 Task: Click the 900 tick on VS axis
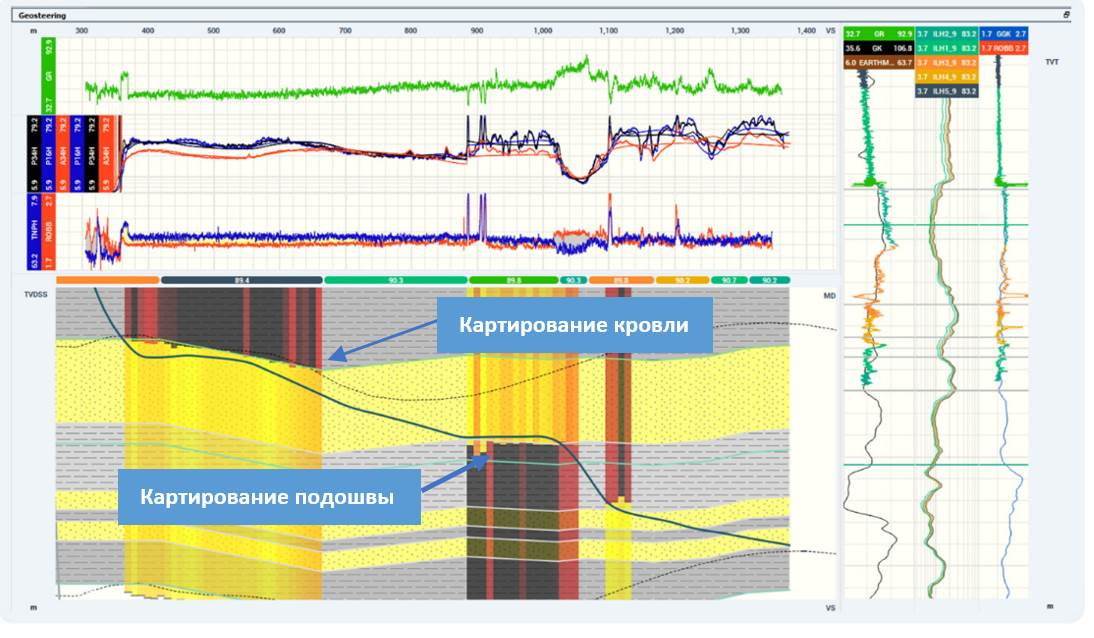click(x=477, y=31)
